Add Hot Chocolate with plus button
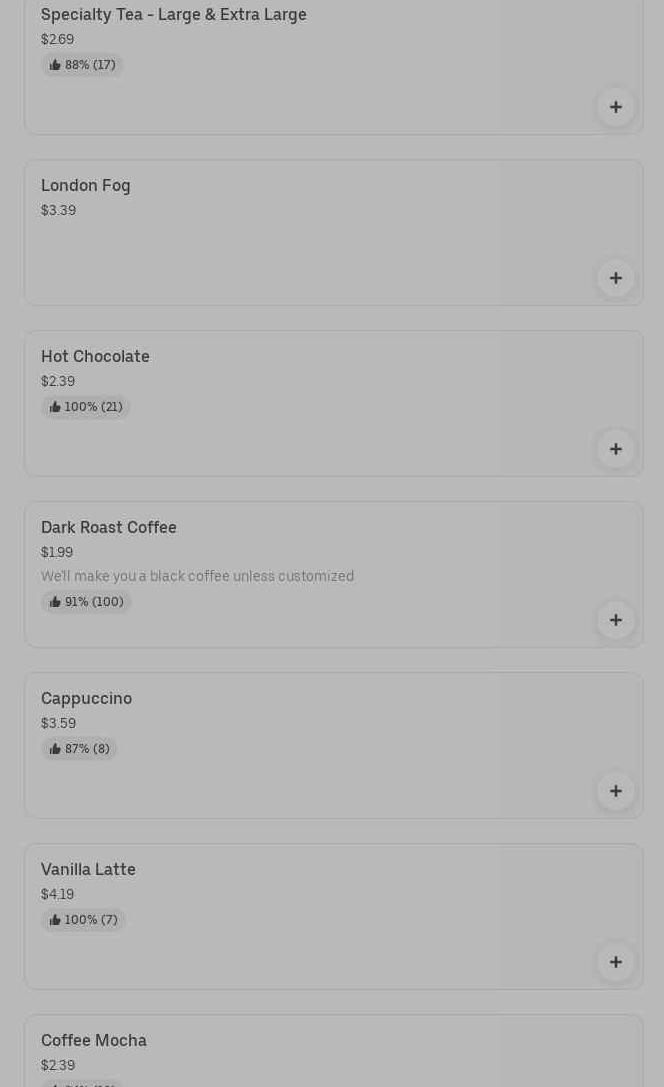The image size is (664, 1087). tap(615, 449)
